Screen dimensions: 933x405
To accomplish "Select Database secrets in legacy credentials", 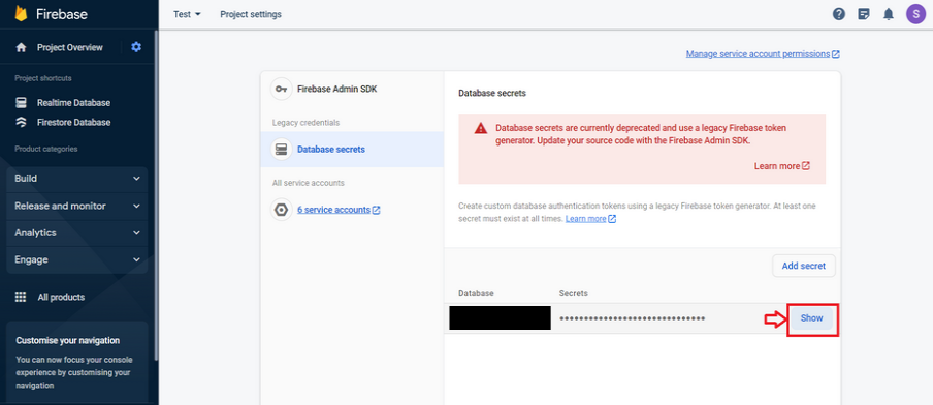I will (x=330, y=149).
